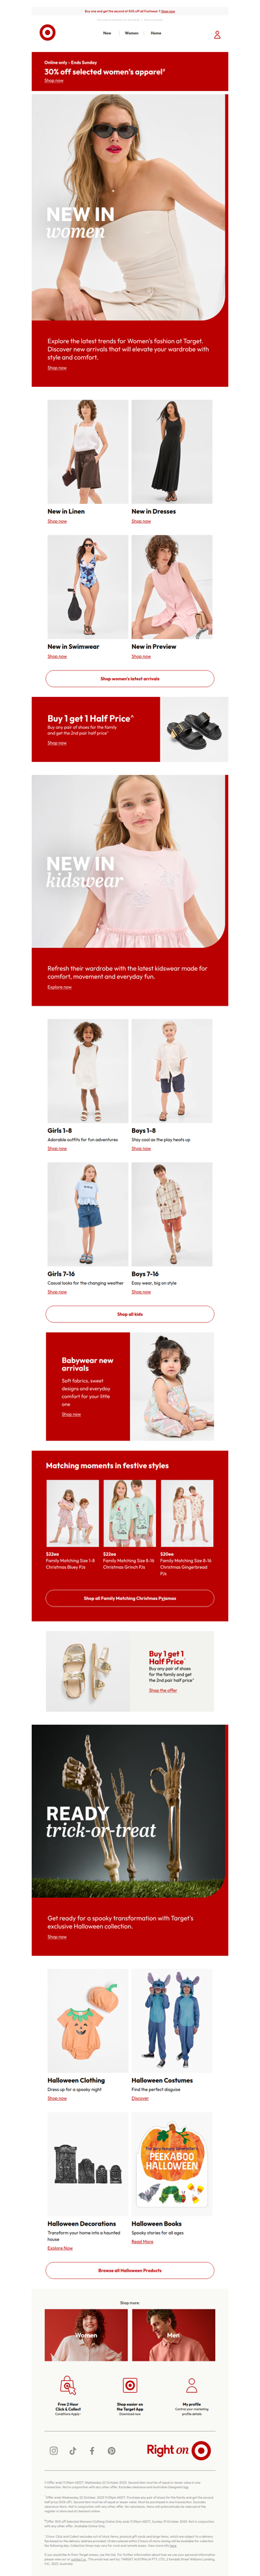Click the Free 2 Hour Click & Collect icon
The width and height of the screenshot is (260, 2576).
(68, 2384)
